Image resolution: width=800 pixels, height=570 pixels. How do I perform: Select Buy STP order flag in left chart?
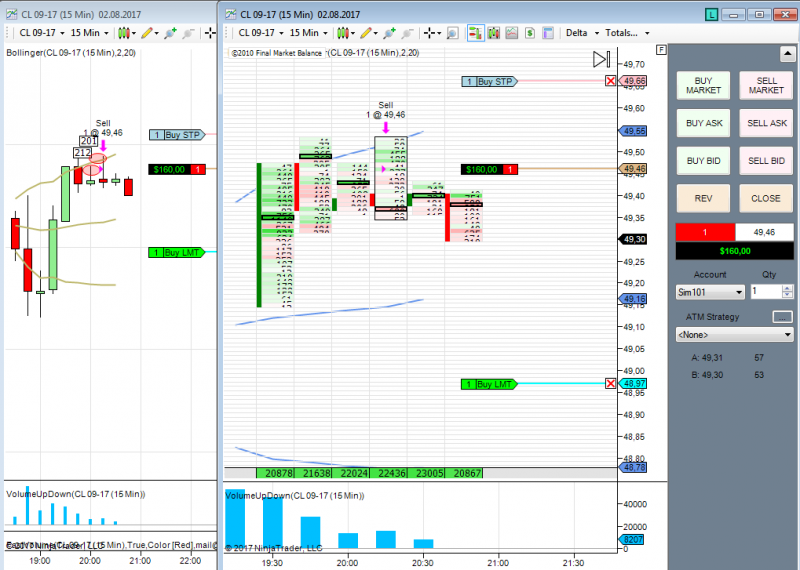click(177, 135)
